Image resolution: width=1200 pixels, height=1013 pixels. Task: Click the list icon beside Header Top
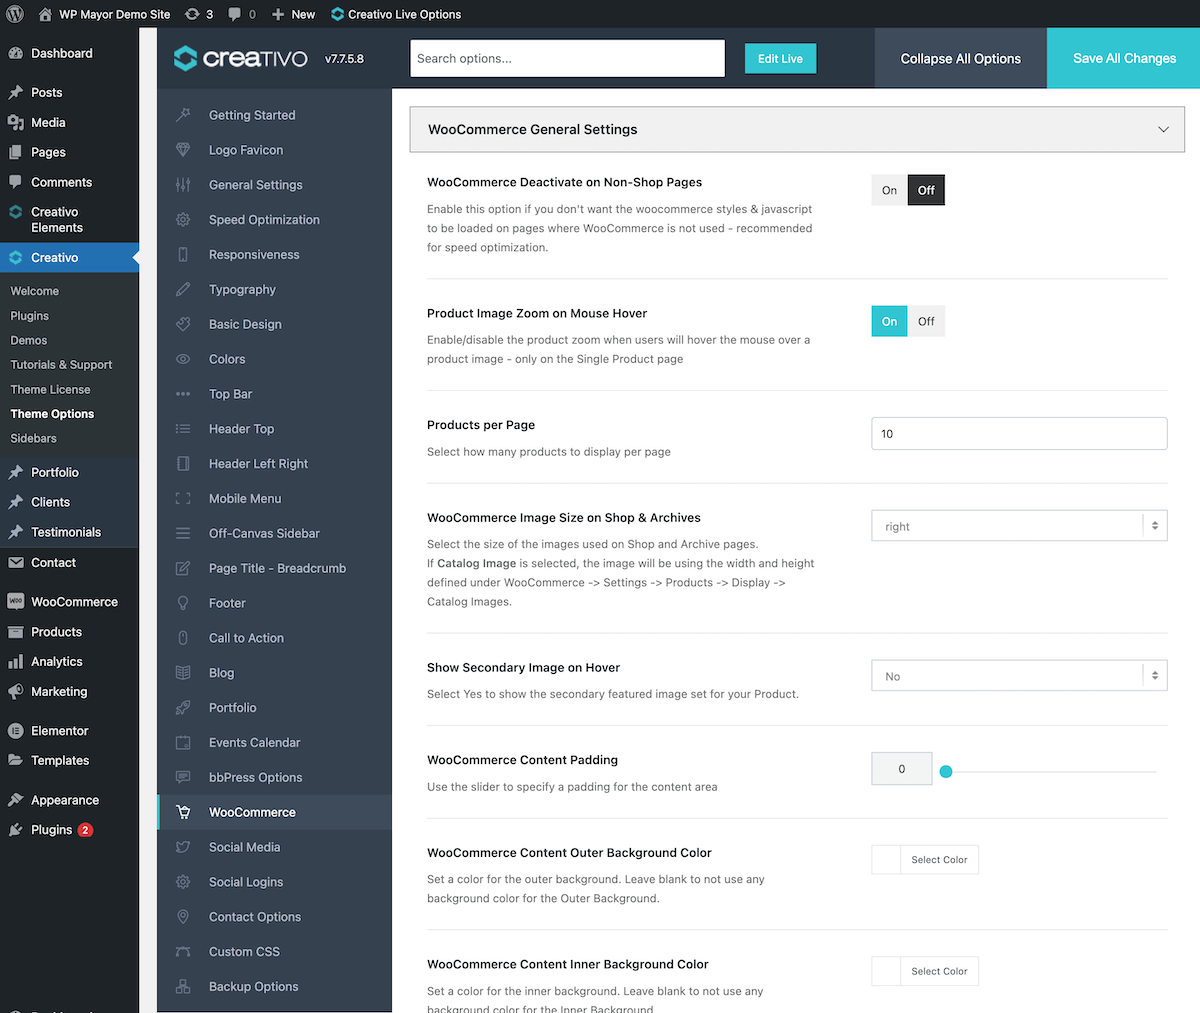click(183, 429)
